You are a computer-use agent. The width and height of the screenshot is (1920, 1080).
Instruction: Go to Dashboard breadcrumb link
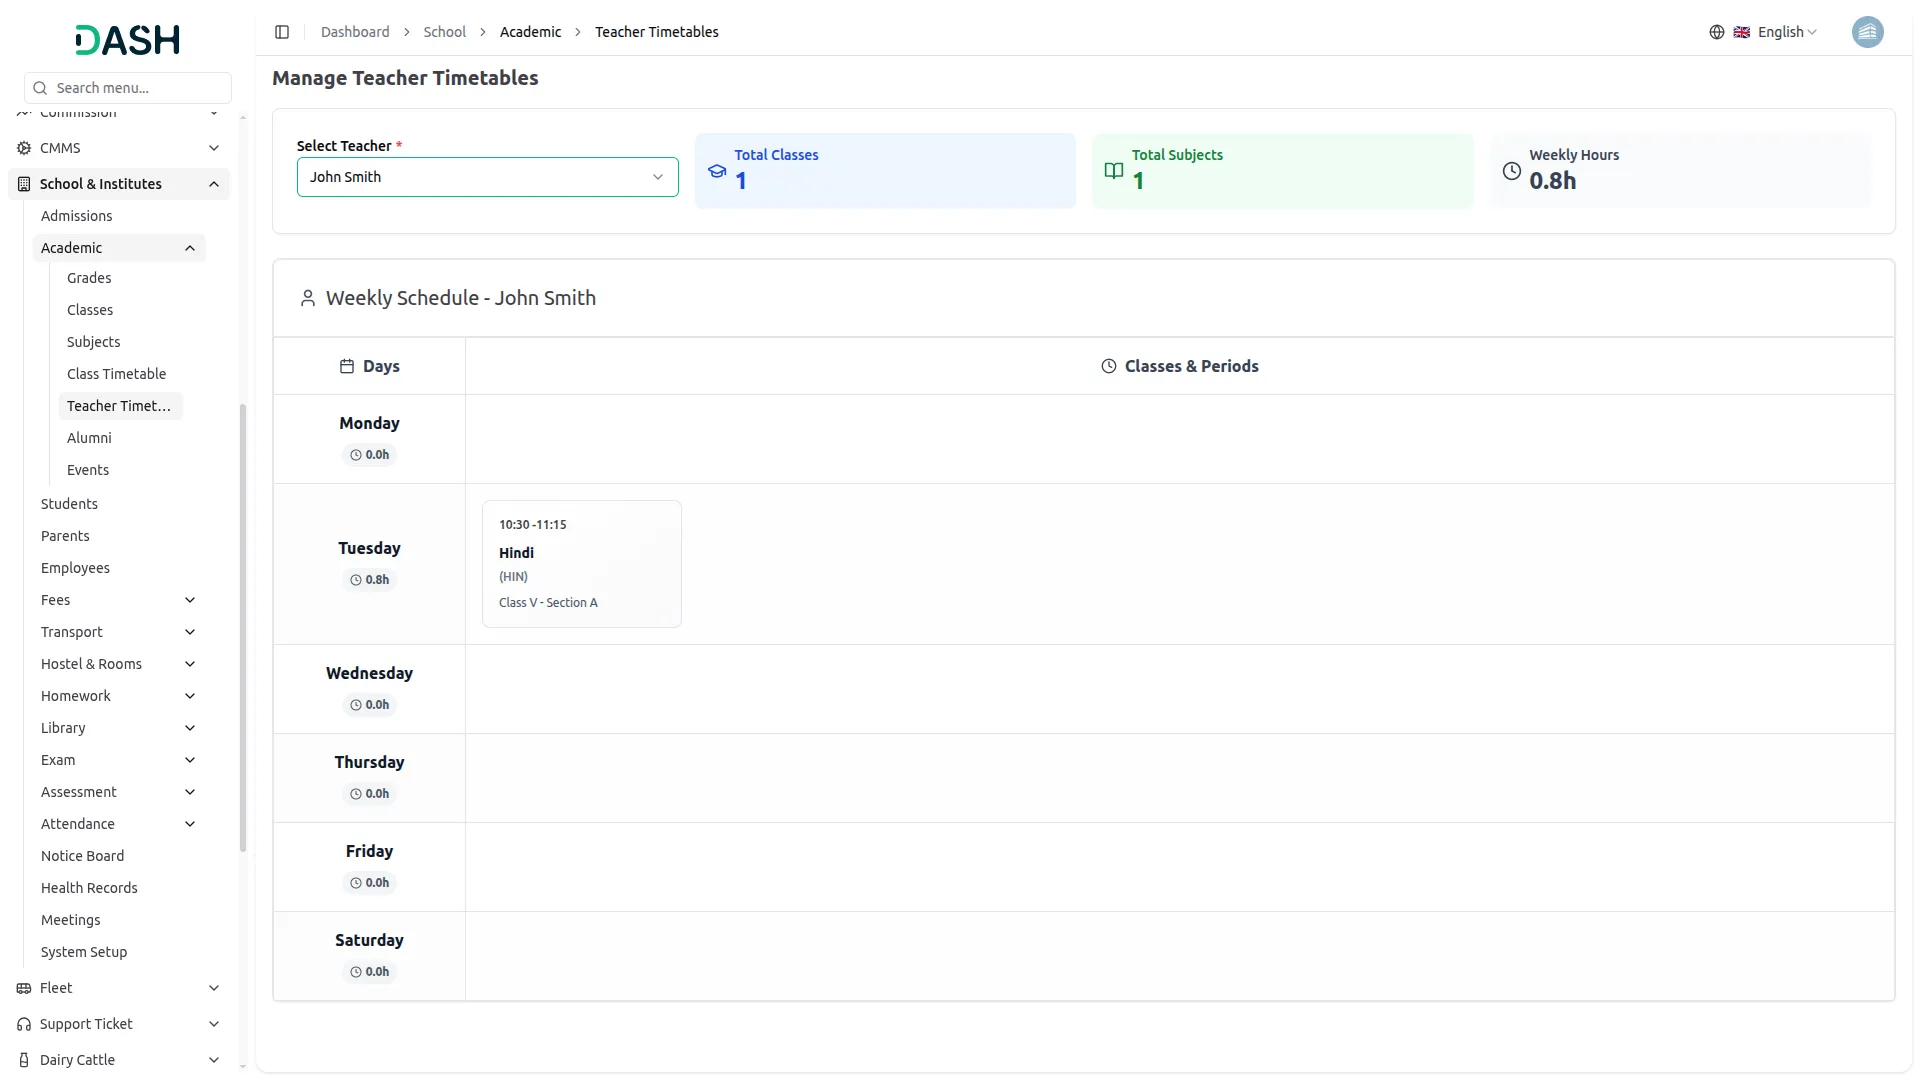(355, 32)
